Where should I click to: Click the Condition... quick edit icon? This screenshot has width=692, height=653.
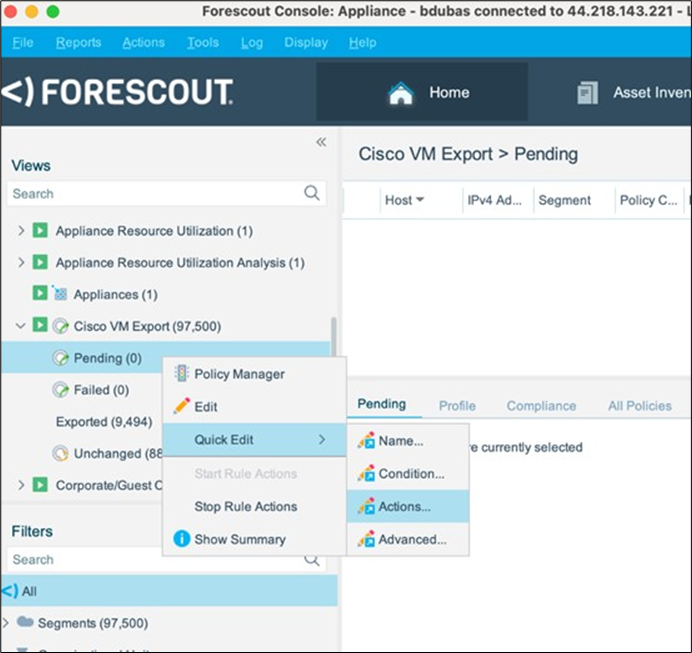(366, 473)
